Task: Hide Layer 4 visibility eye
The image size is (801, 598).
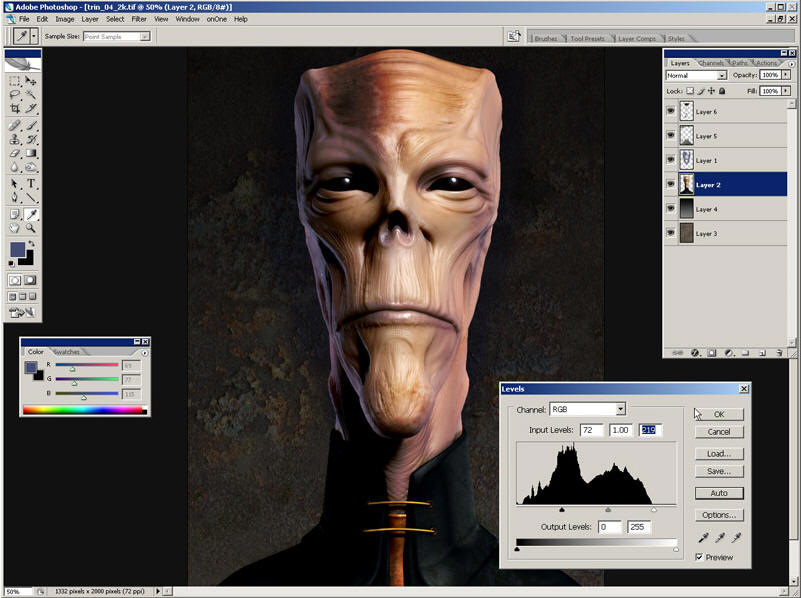Action: coord(671,208)
